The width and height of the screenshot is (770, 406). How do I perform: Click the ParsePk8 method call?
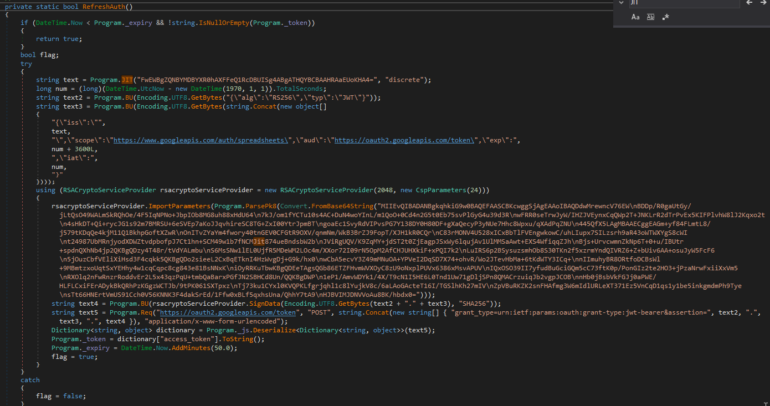(260, 206)
